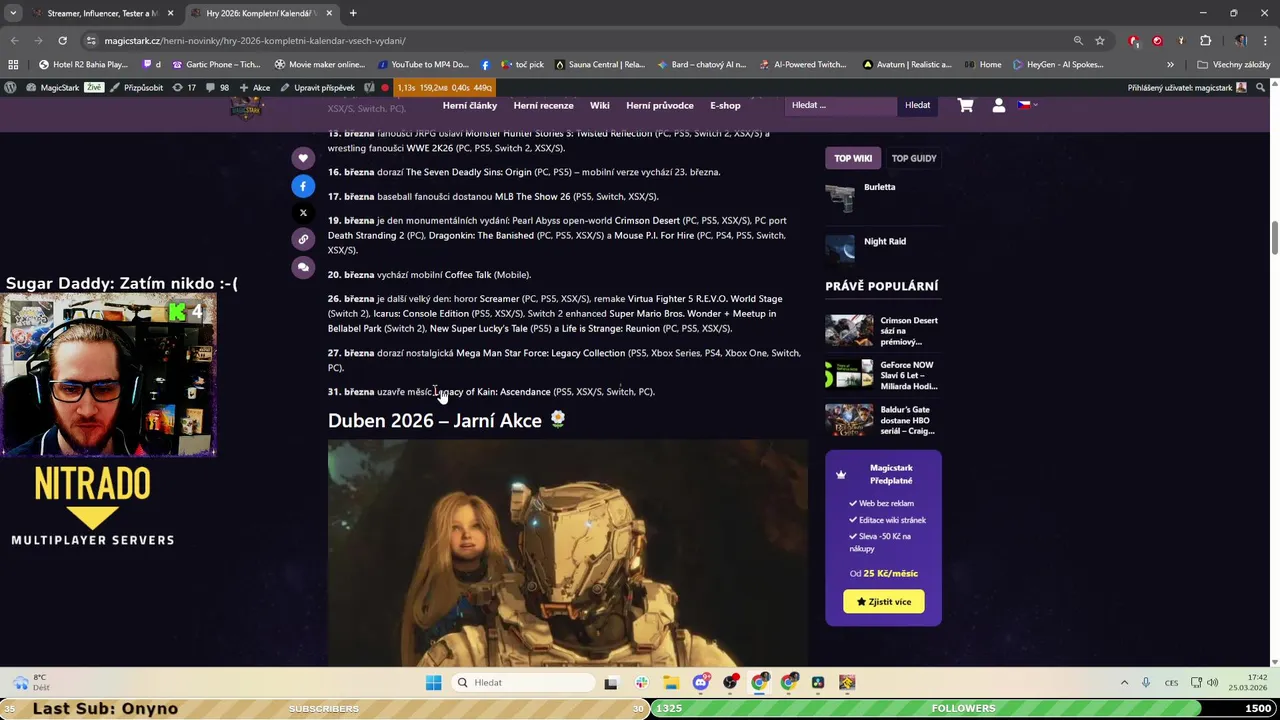The height and width of the screenshot is (720, 1280).
Task: Click Přizpůsobit in admin bar
Action: [136, 87]
